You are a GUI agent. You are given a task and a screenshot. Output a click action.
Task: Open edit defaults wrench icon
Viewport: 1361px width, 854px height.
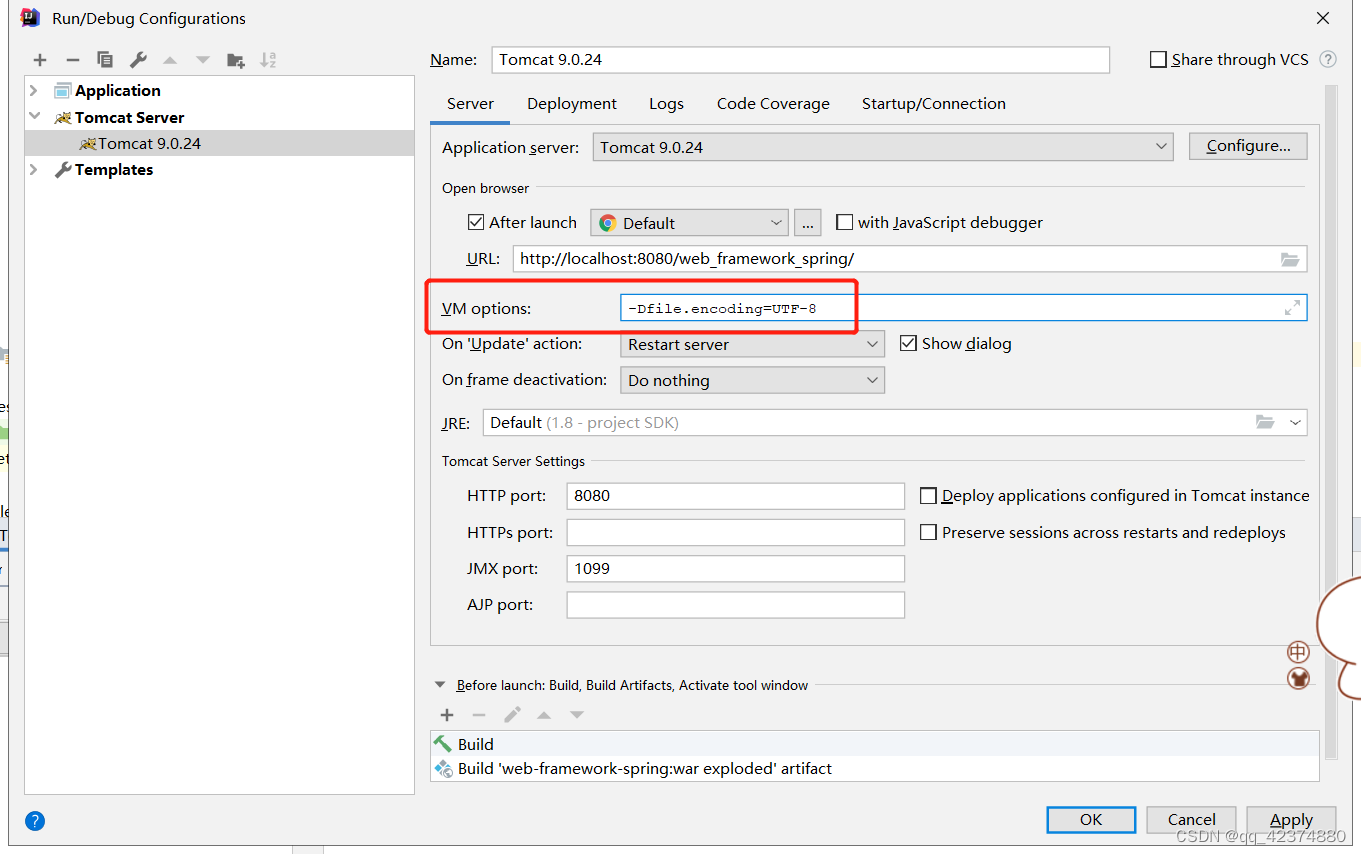[138, 60]
